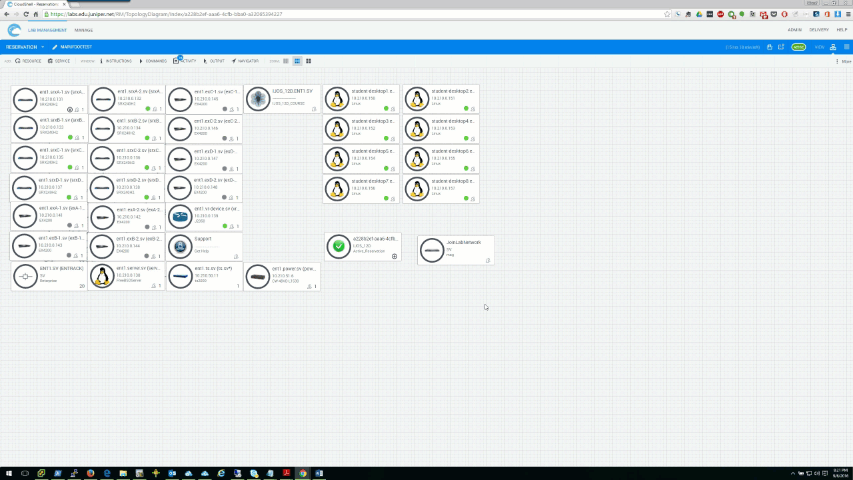This screenshot has width=853, height=480.
Task: Expand the More options menu
Action: (842, 61)
